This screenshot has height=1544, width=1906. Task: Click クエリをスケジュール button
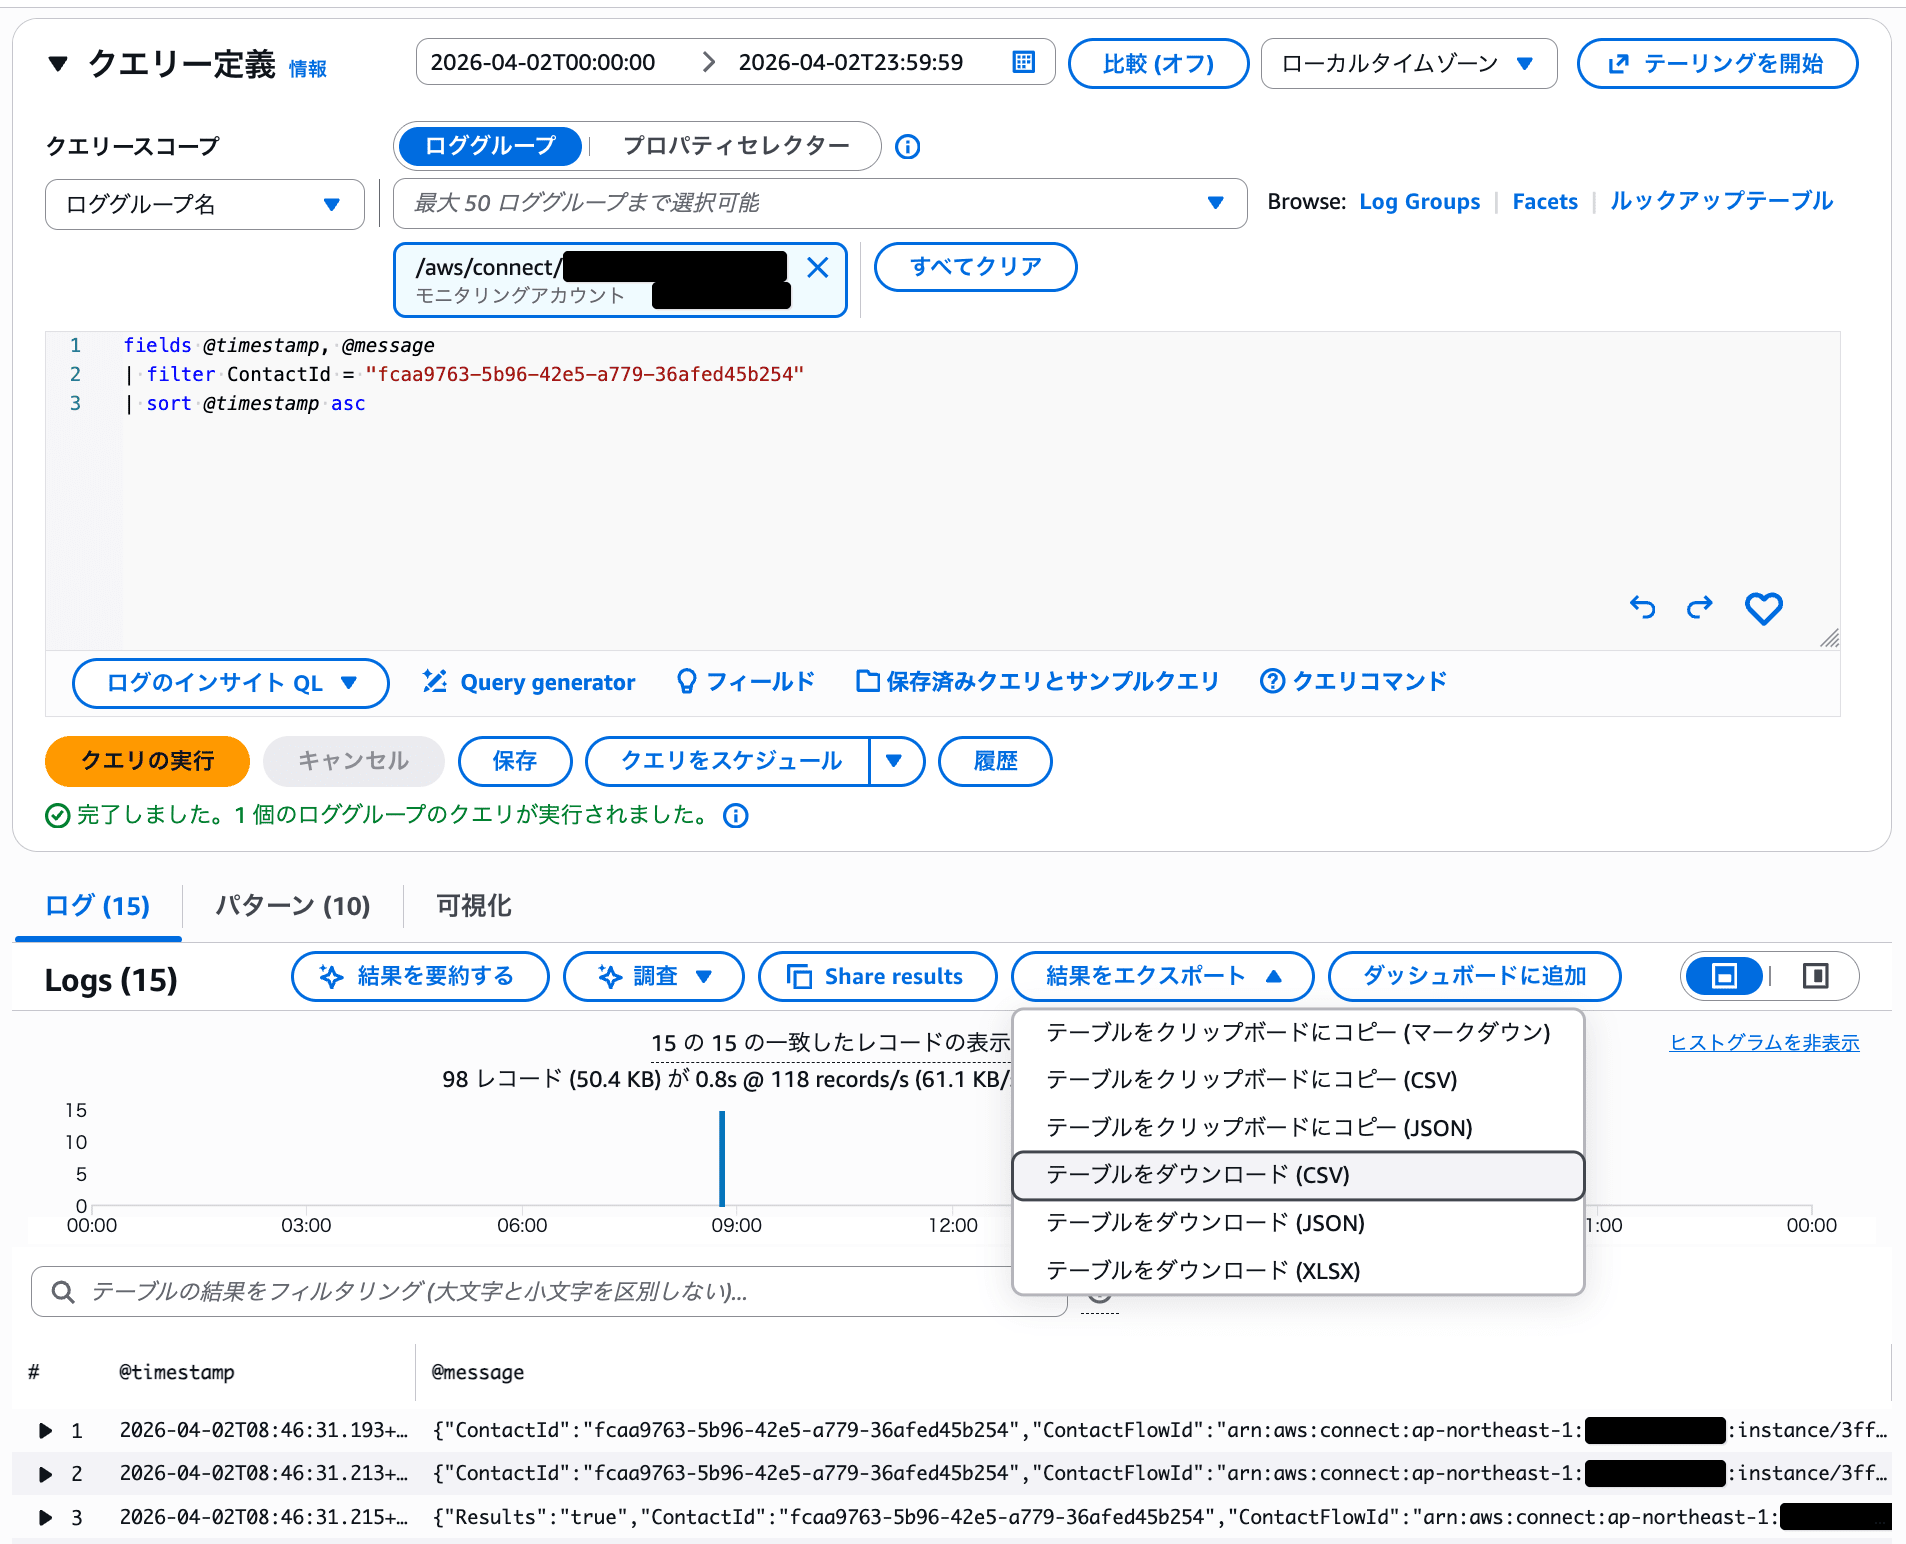point(730,761)
